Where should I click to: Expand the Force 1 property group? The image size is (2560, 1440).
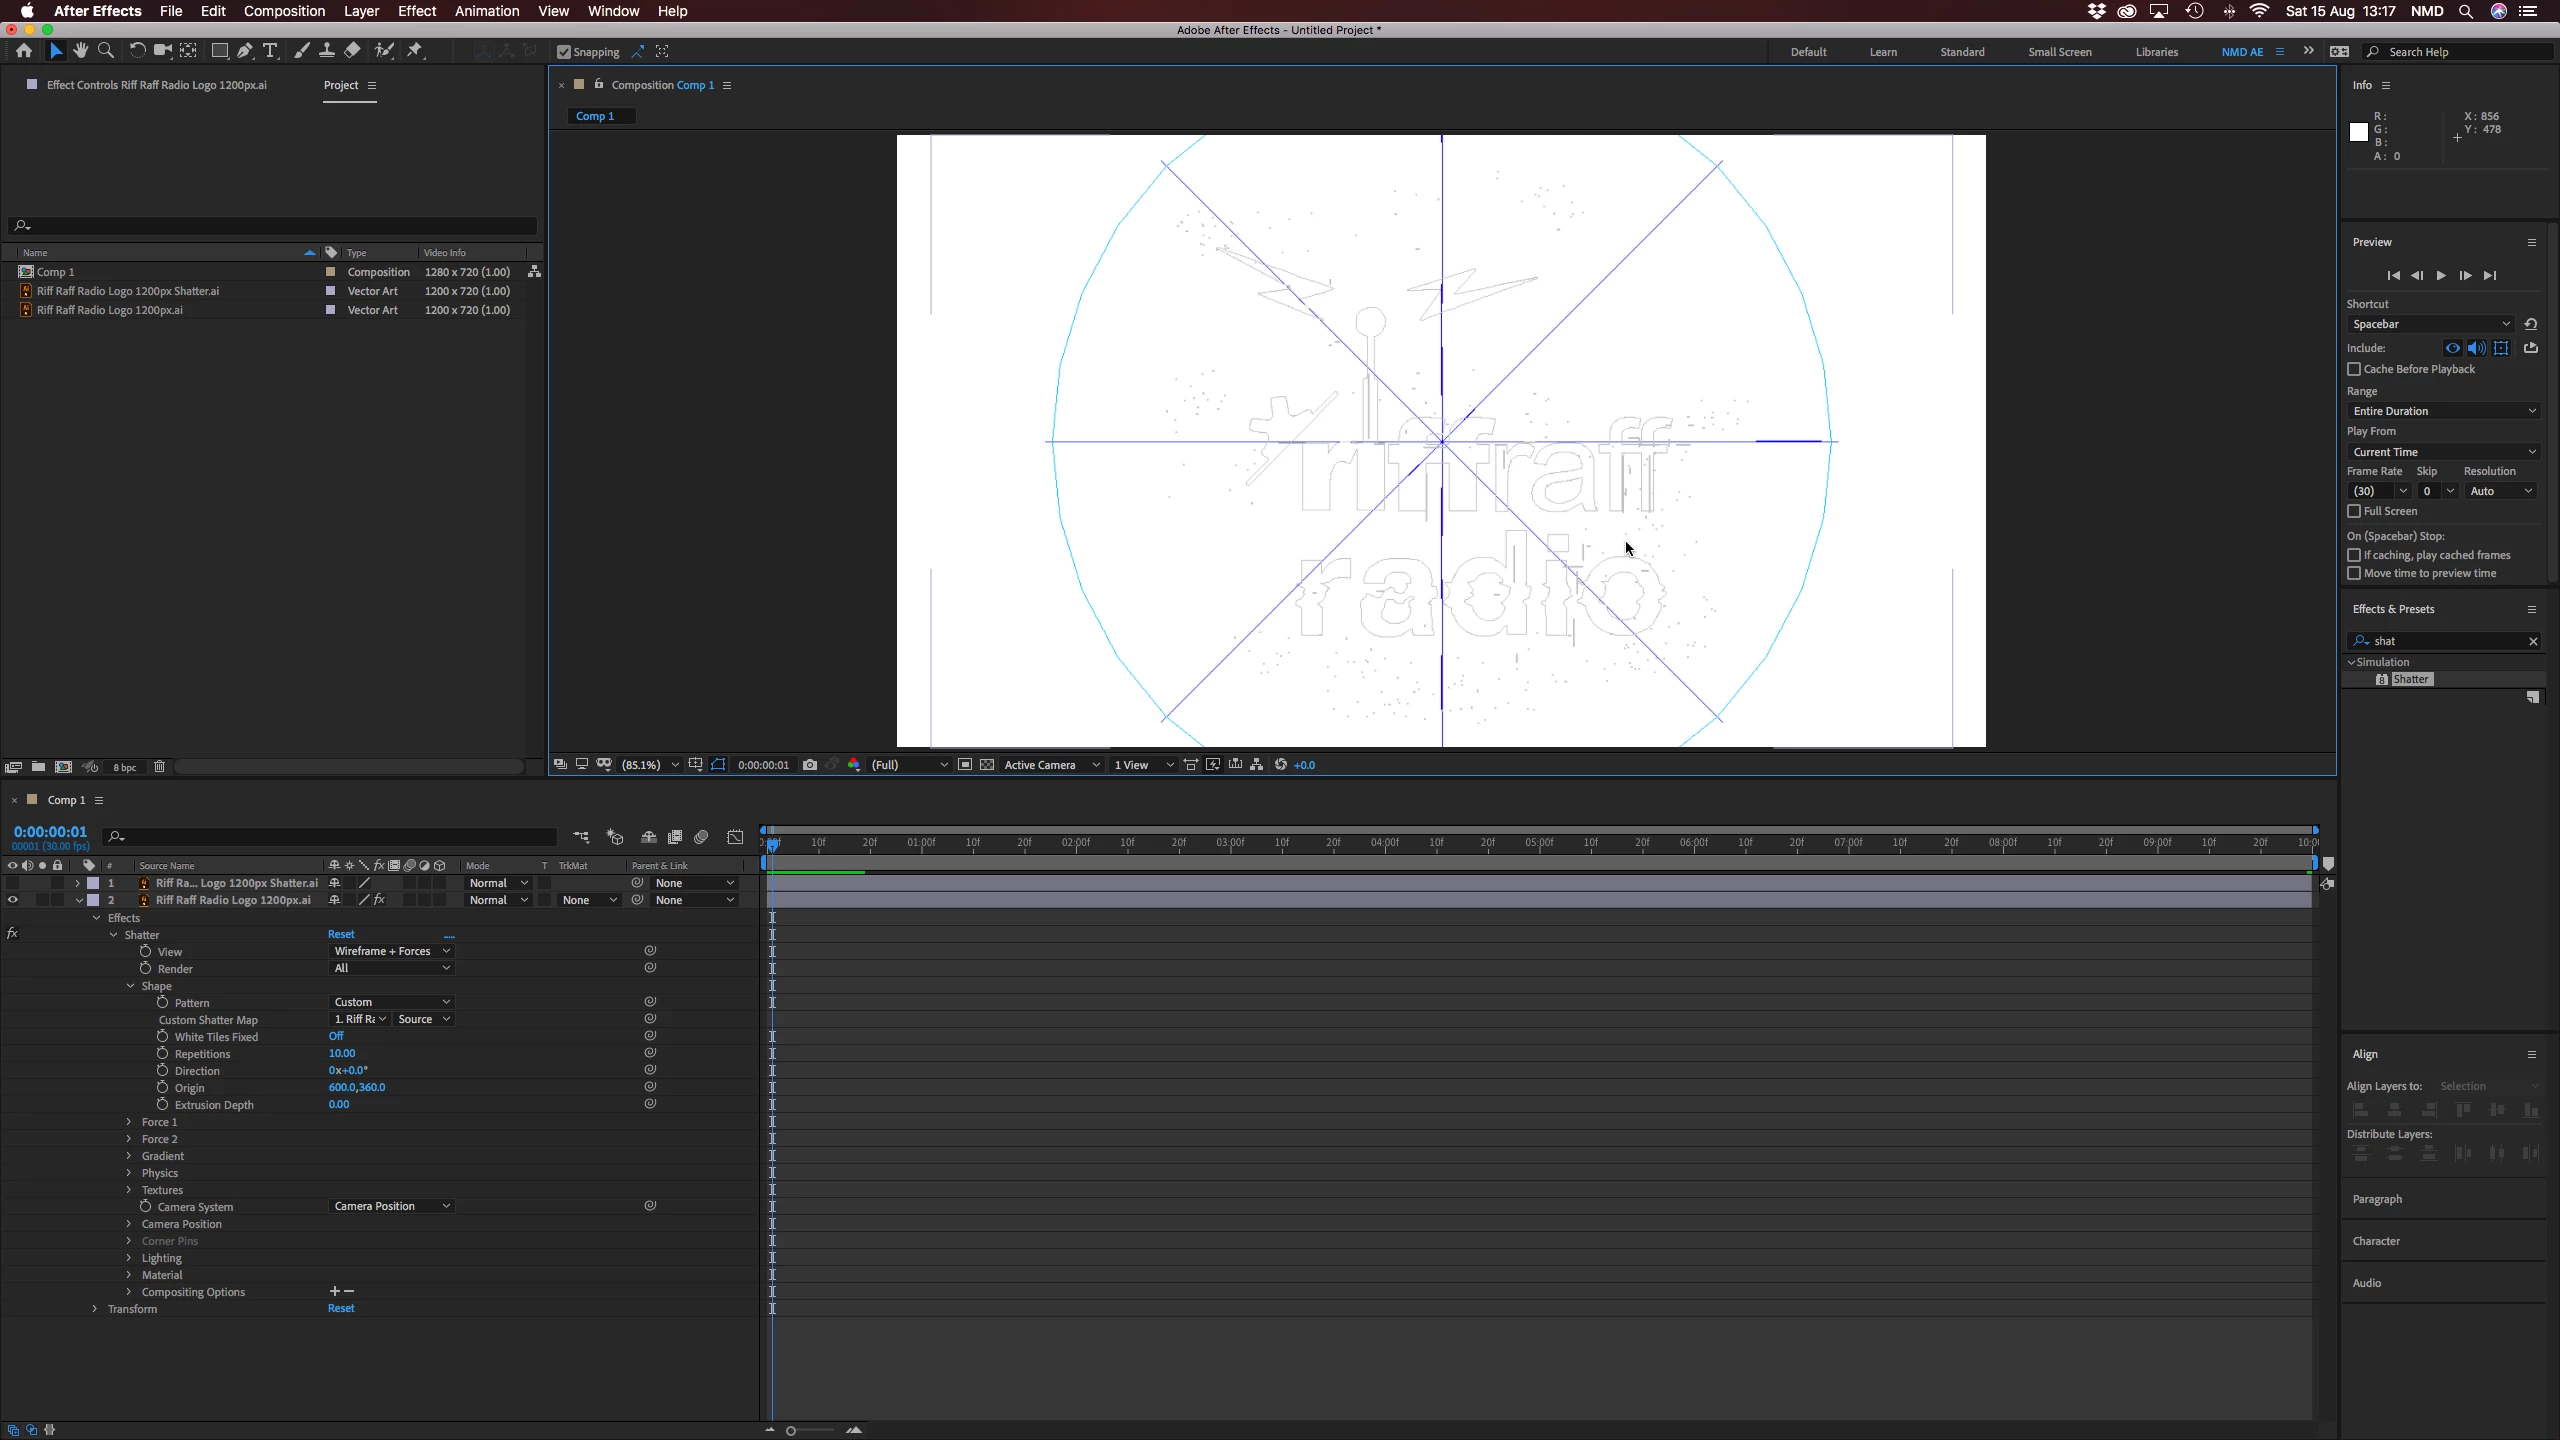click(129, 1122)
